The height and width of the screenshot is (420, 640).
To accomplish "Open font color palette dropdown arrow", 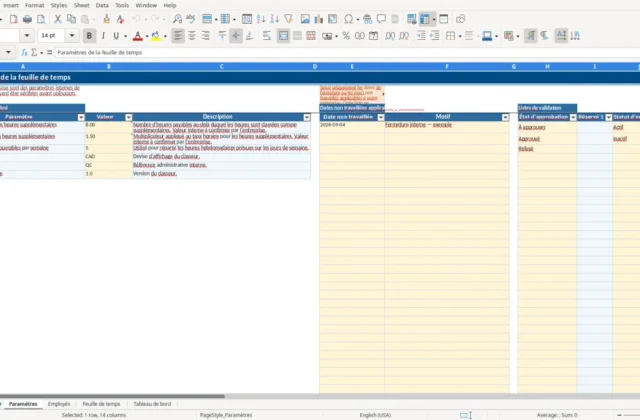I will coord(147,36).
